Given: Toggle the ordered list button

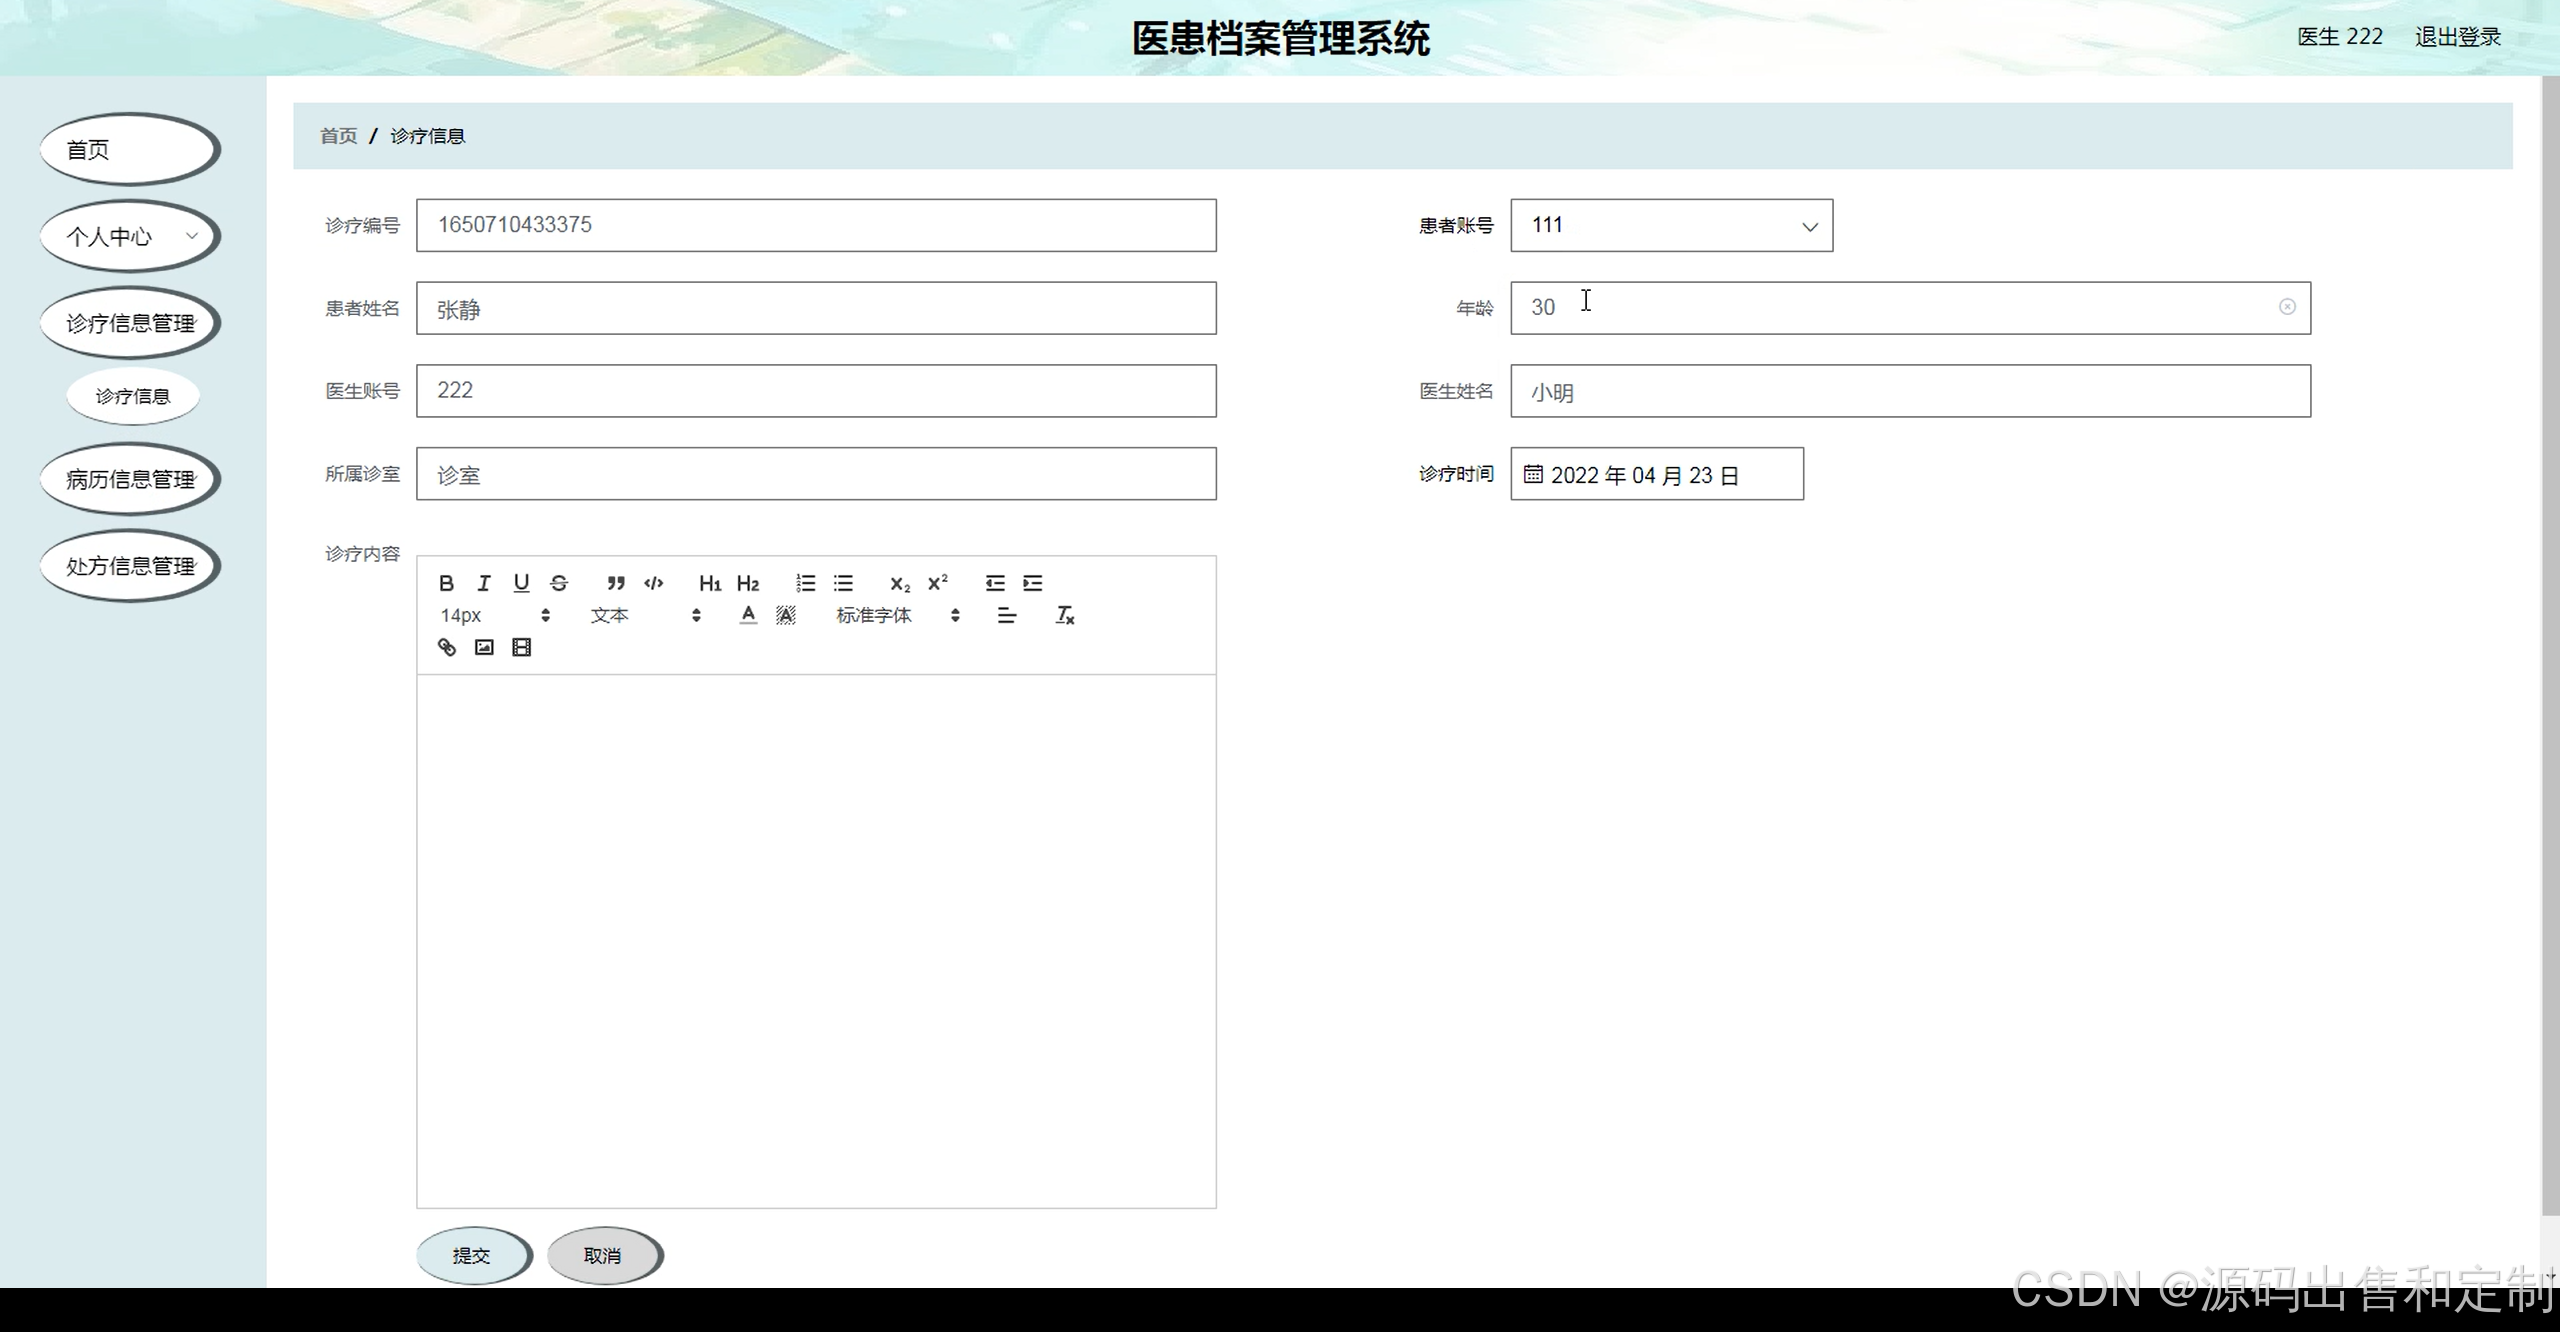Looking at the screenshot, I should pyautogui.click(x=806, y=583).
